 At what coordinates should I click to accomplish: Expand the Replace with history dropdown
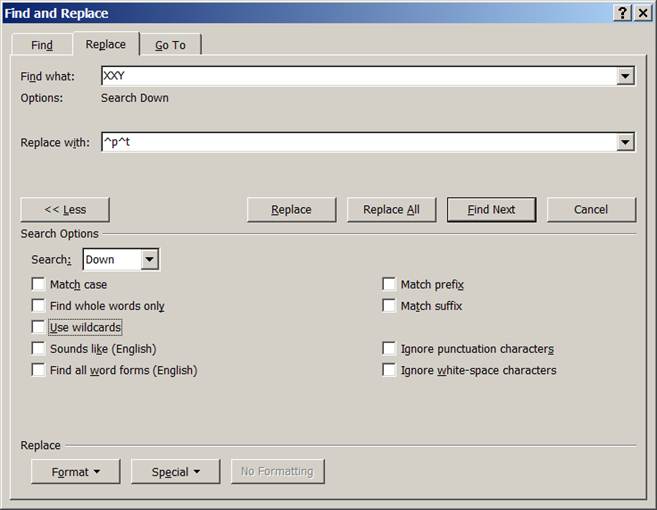coord(626,142)
